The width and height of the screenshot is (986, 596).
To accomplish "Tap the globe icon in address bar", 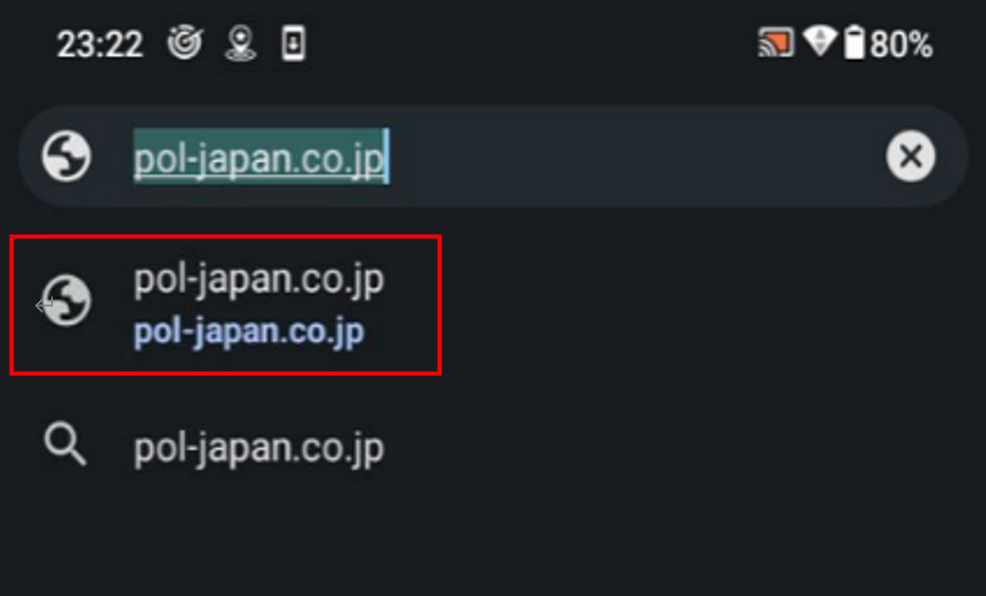I will click(x=67, y=156).
